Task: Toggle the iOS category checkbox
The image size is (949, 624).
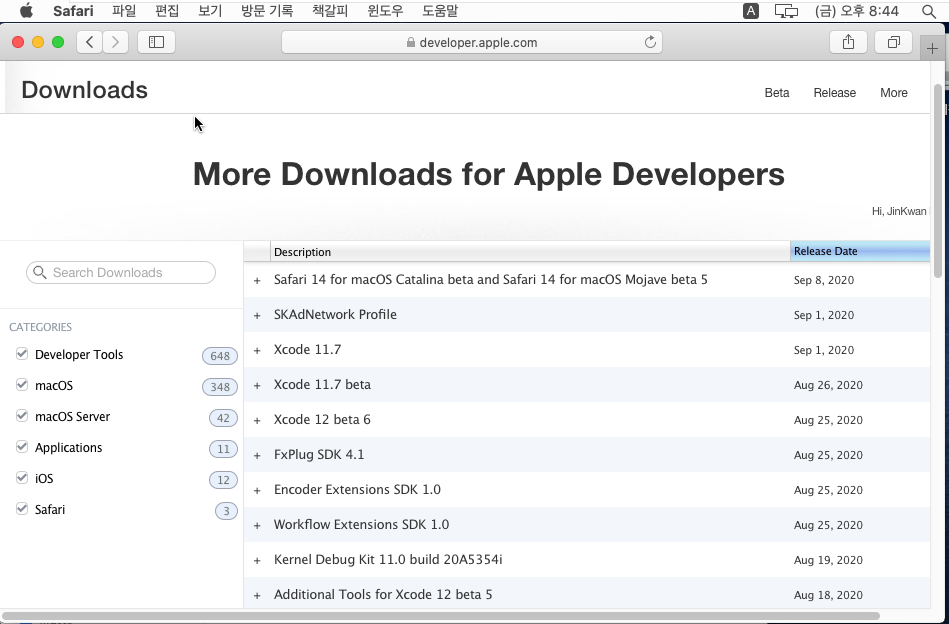Action: [x=22, y=478]
